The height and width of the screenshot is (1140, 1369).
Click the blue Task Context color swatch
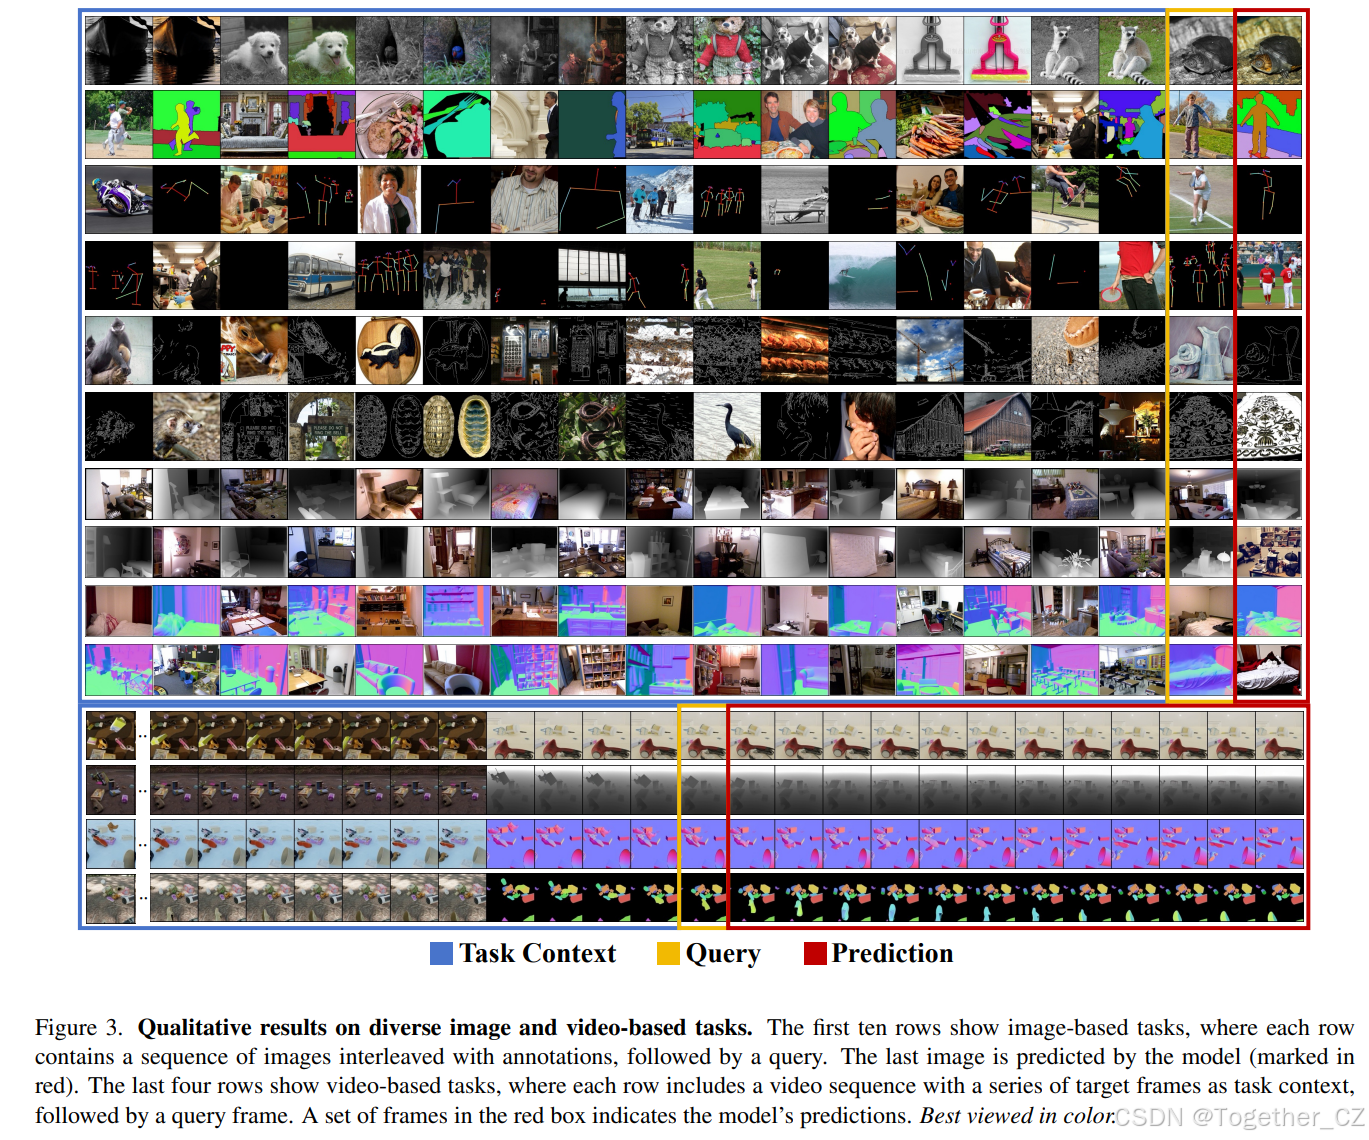[x=441, y=953]
